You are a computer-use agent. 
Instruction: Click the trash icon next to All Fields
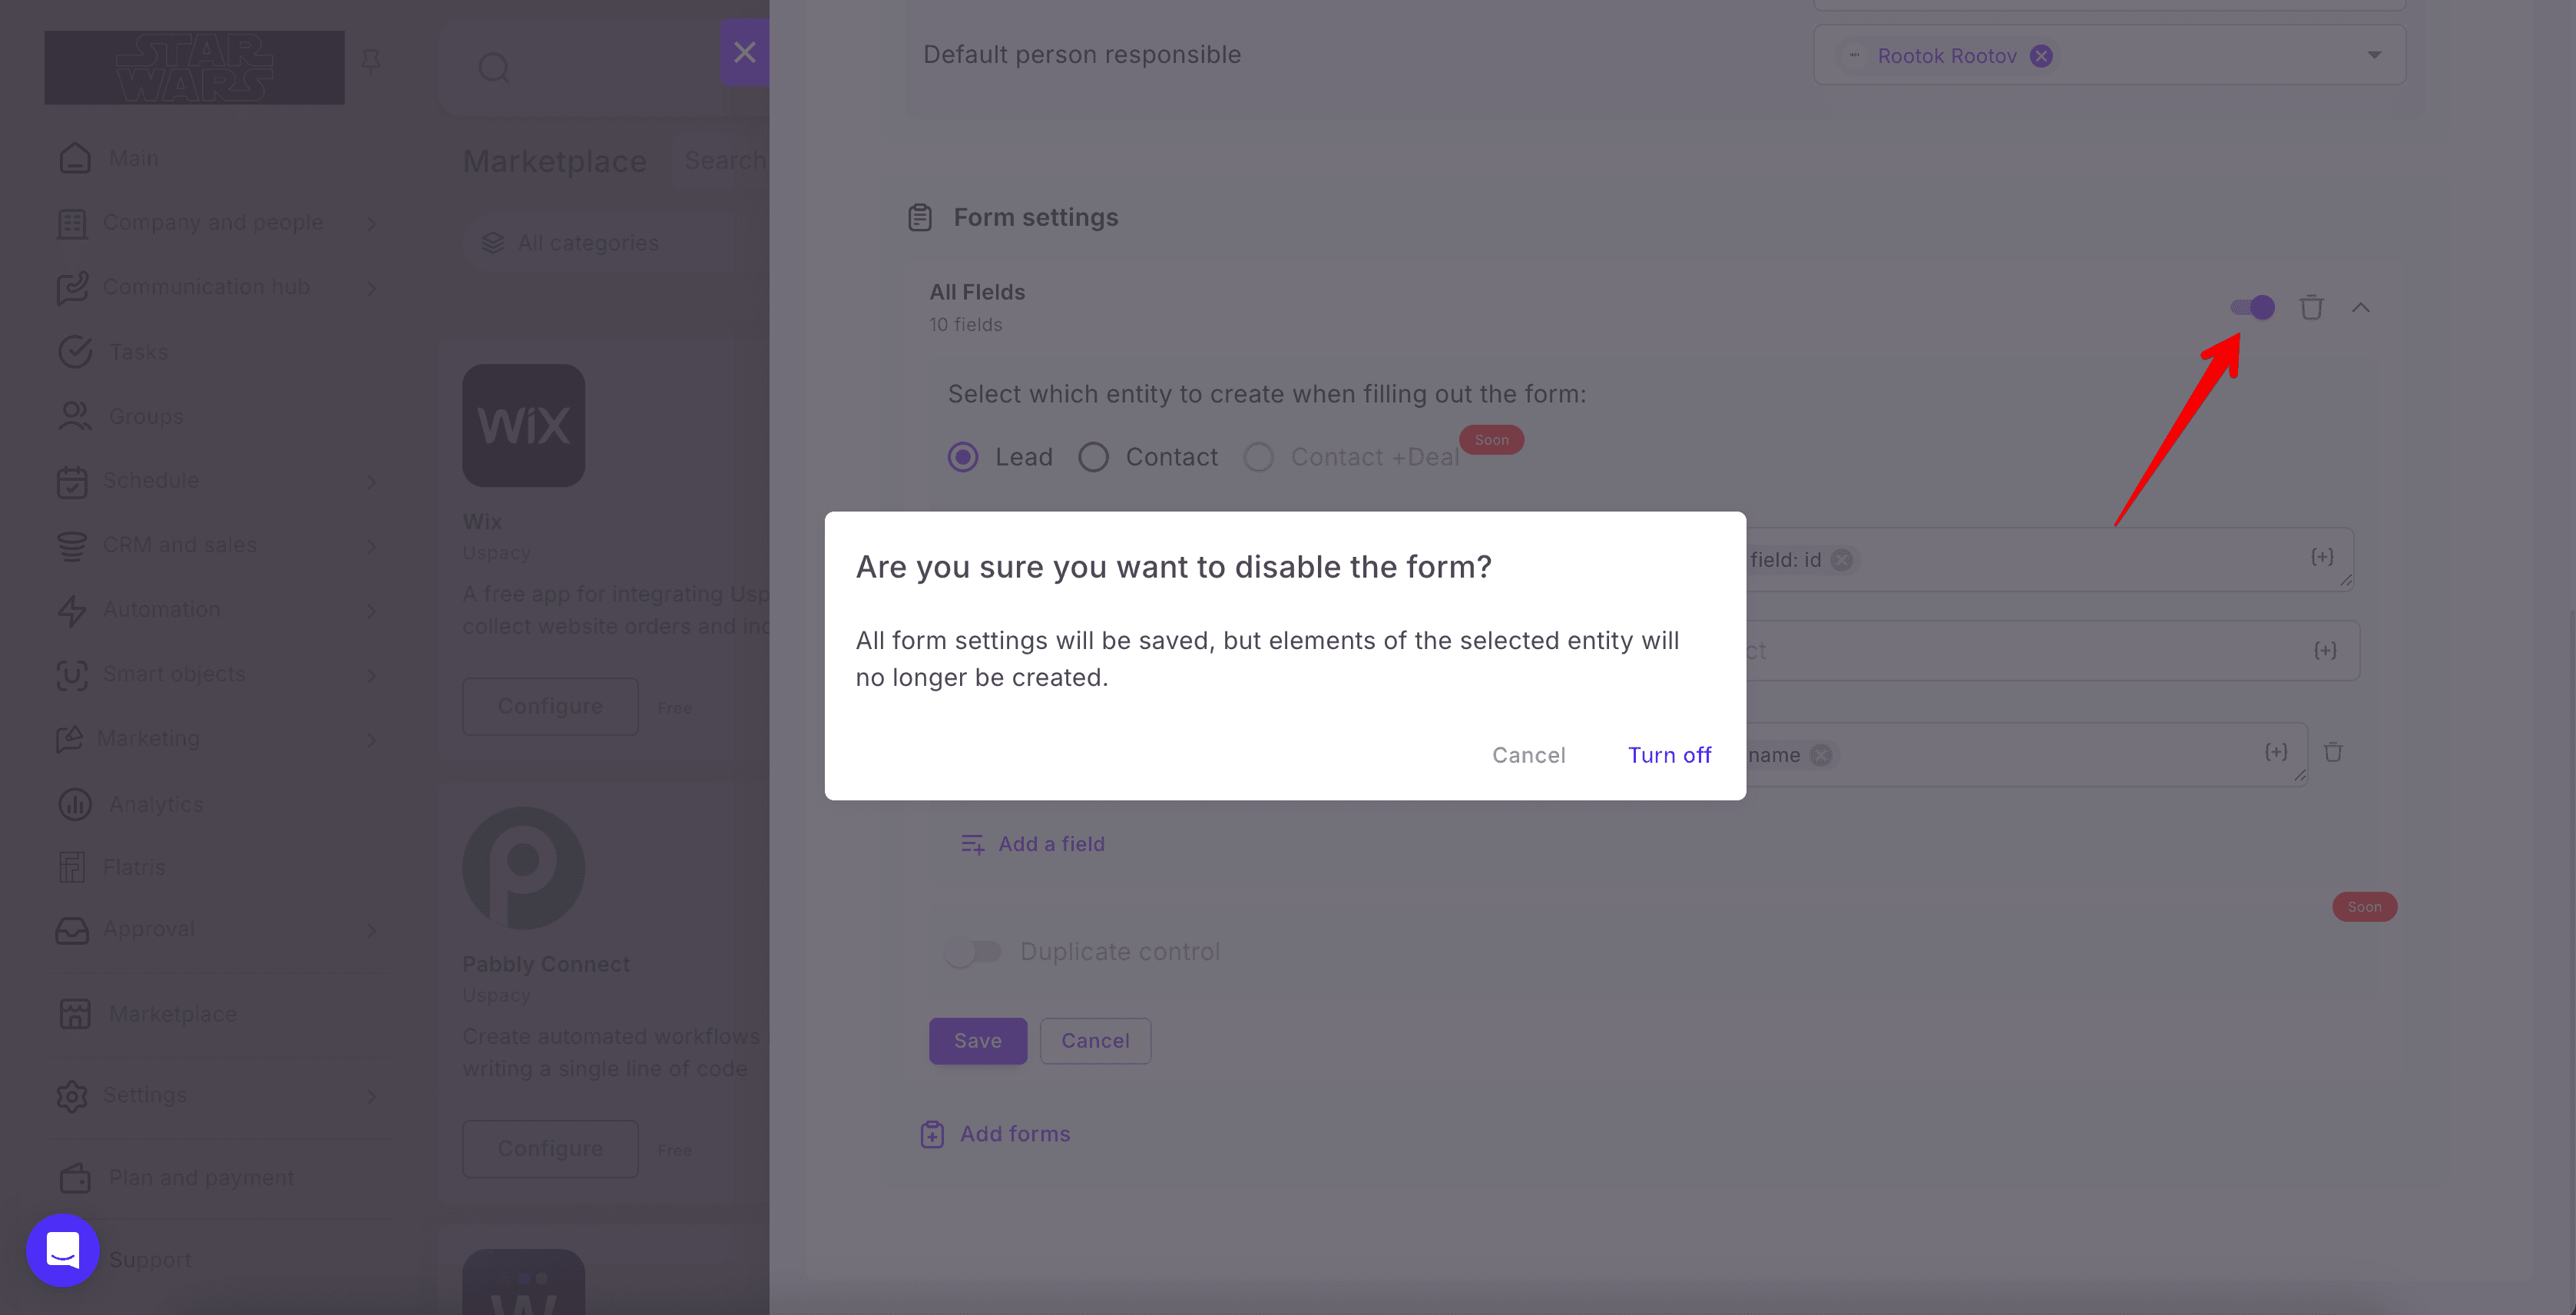pos(2310,307)
